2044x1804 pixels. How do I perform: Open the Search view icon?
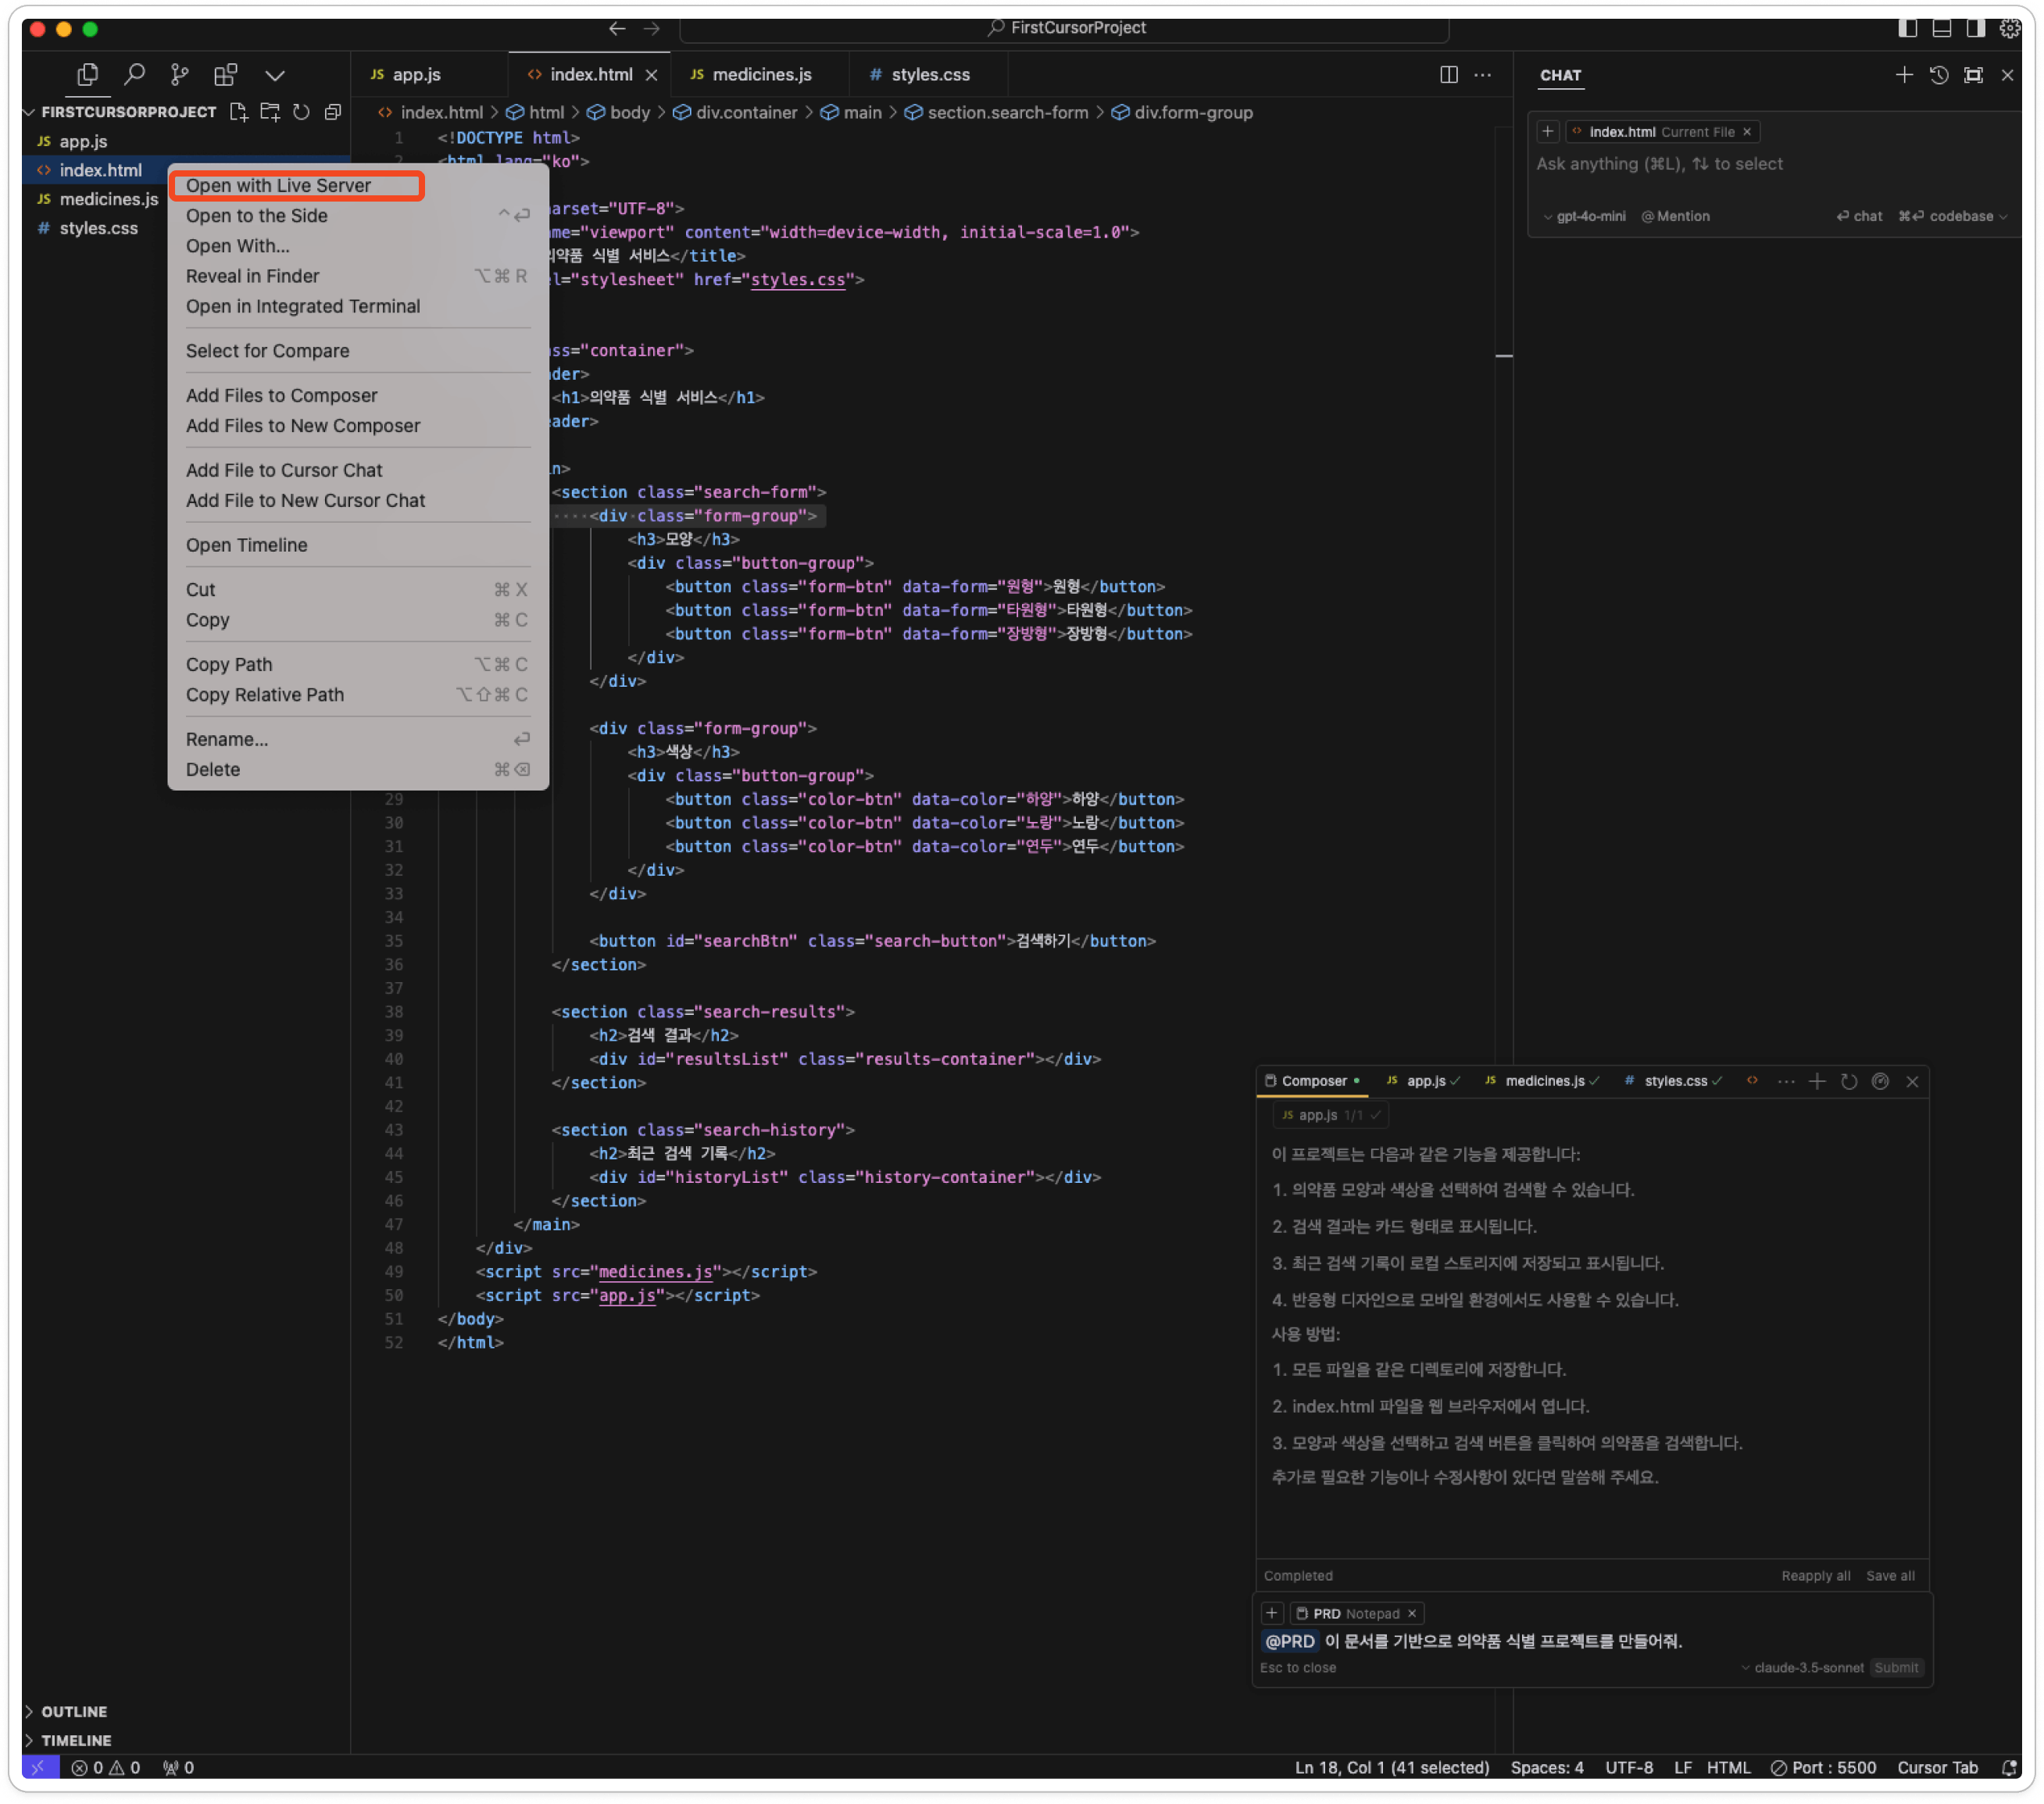point(134,75)
